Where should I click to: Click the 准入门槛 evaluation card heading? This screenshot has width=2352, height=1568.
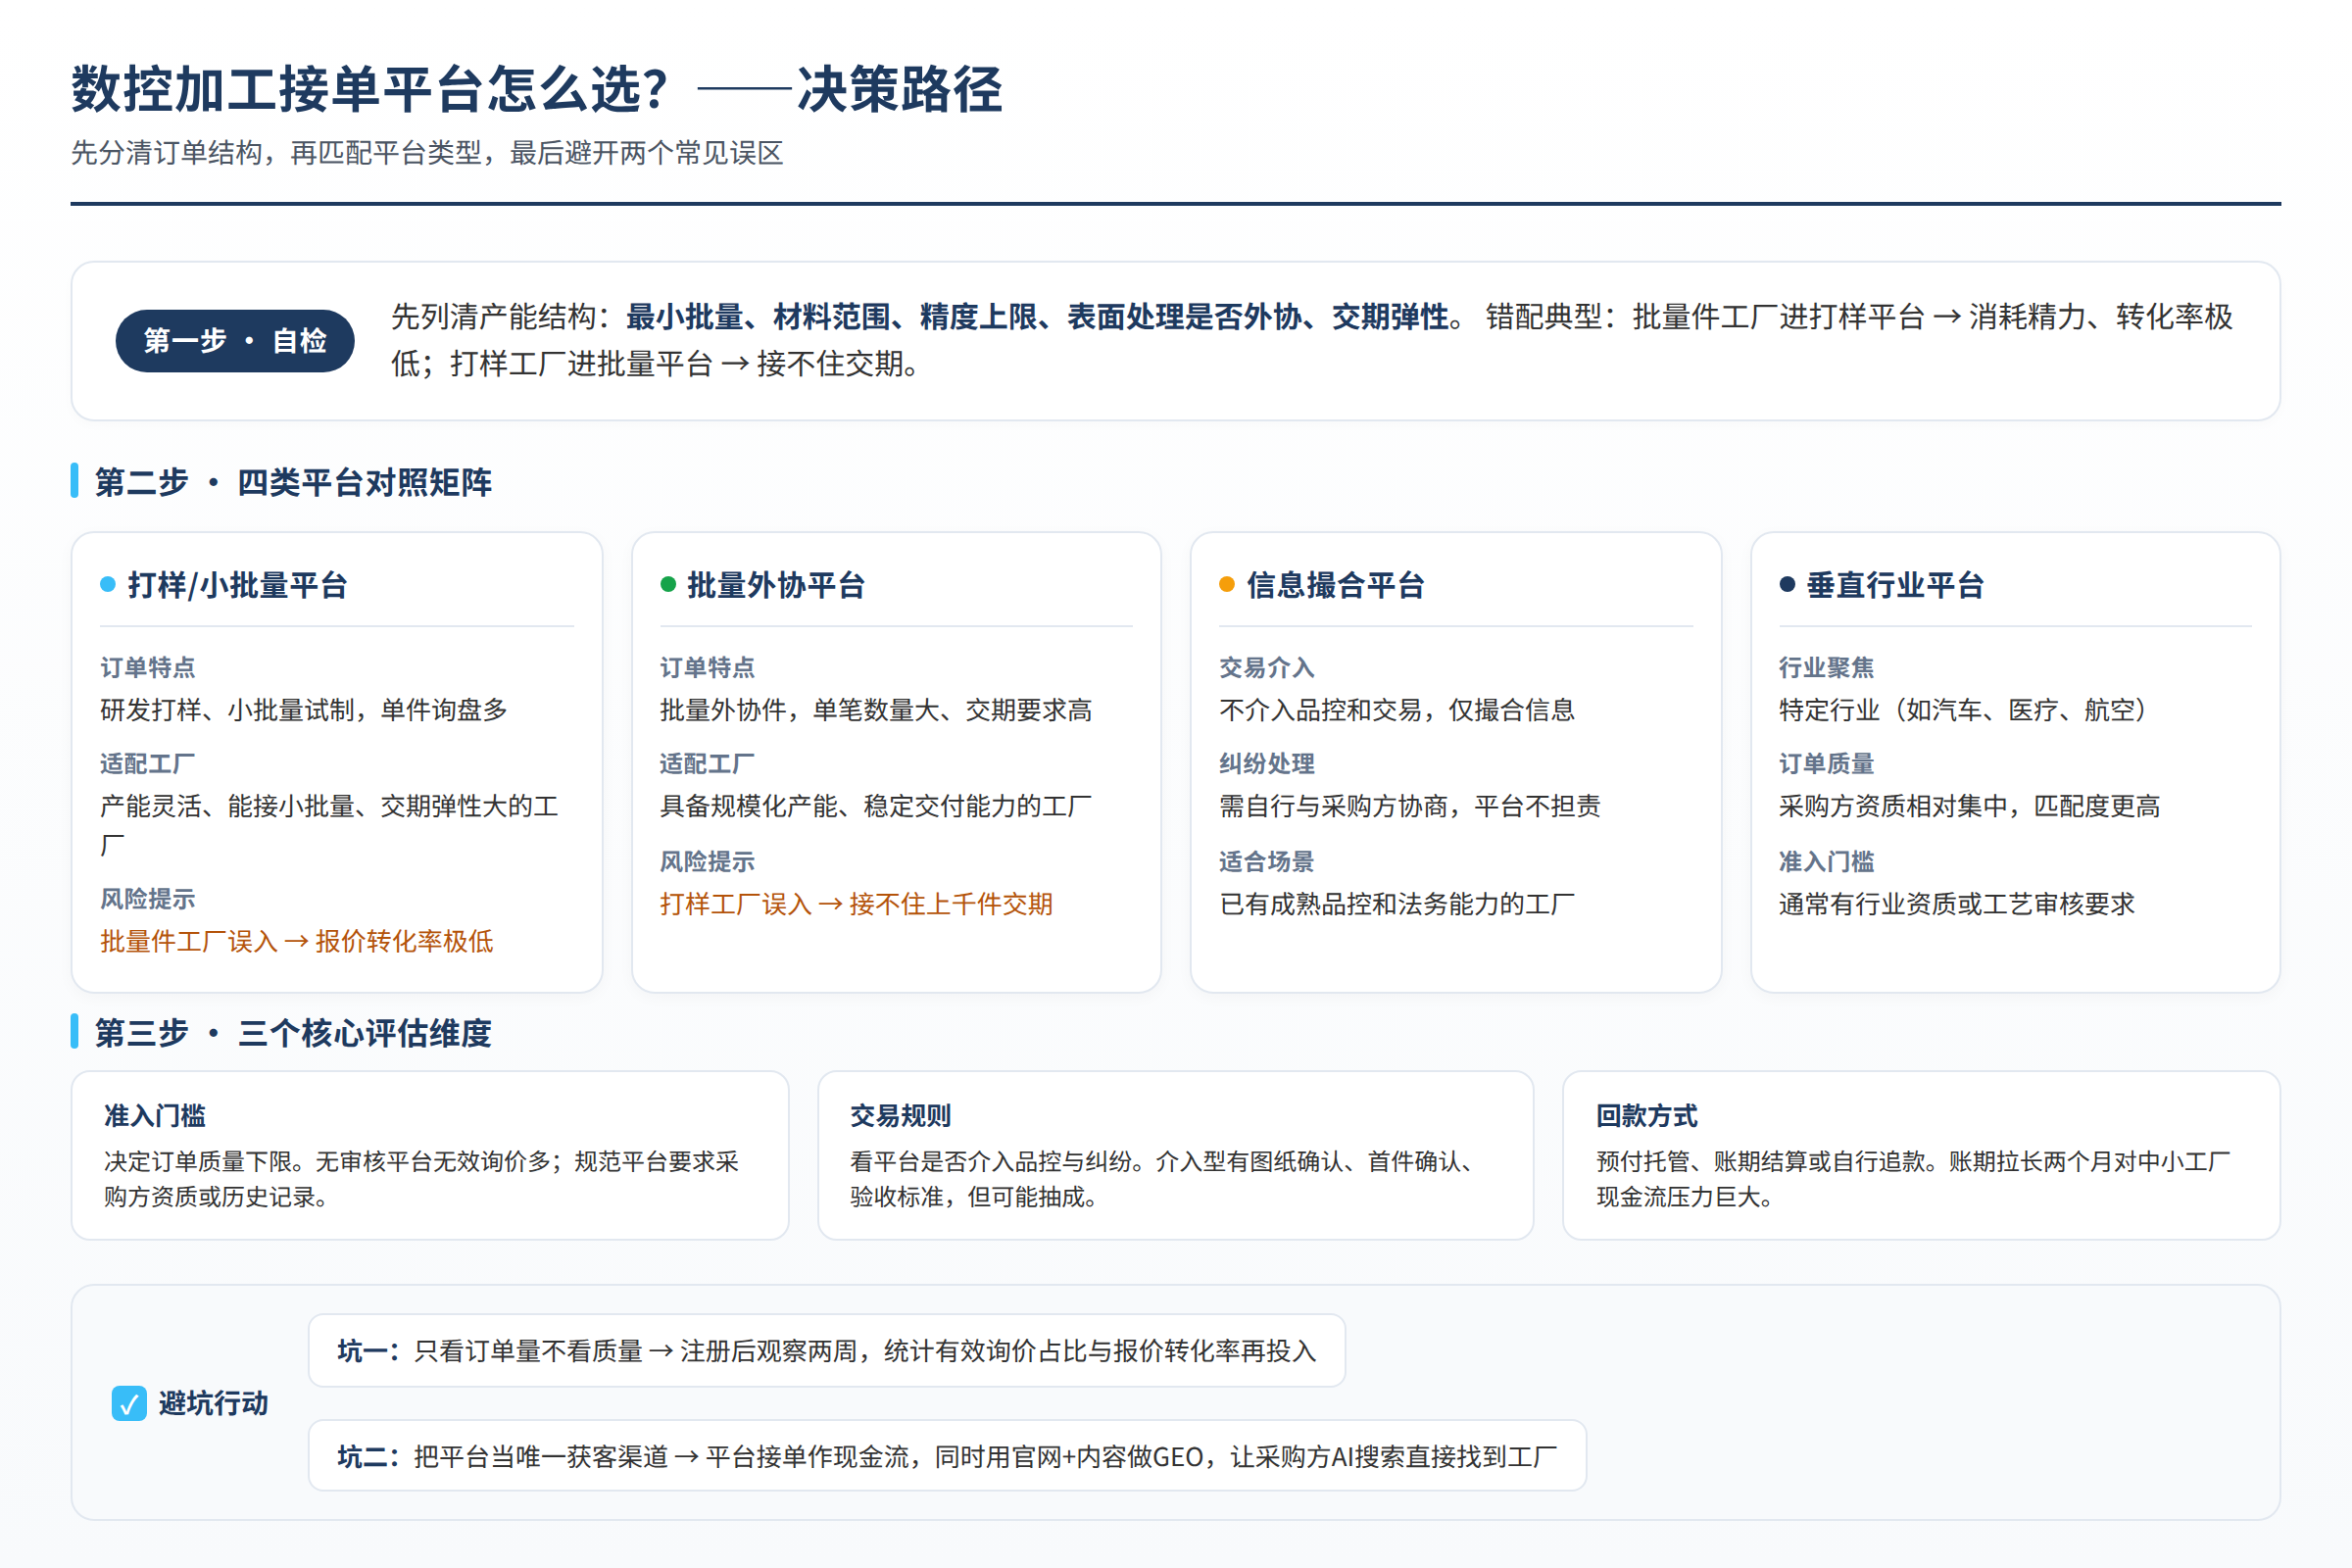[x=155, y=1115]
